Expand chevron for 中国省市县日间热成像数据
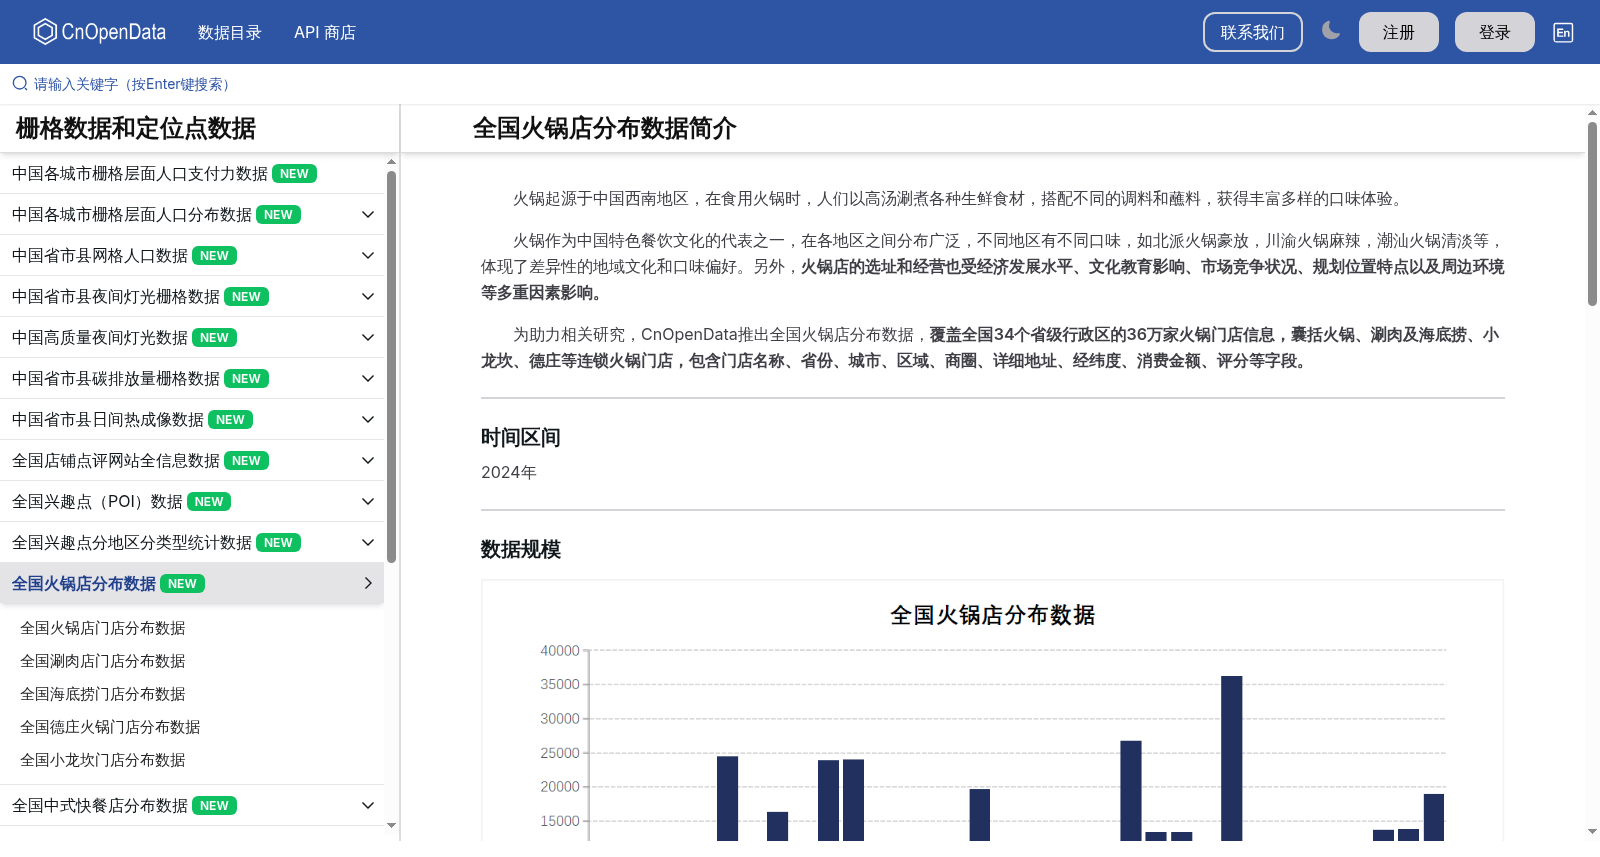The width and height of the screenshot is (1600, 857). (368, 419)
